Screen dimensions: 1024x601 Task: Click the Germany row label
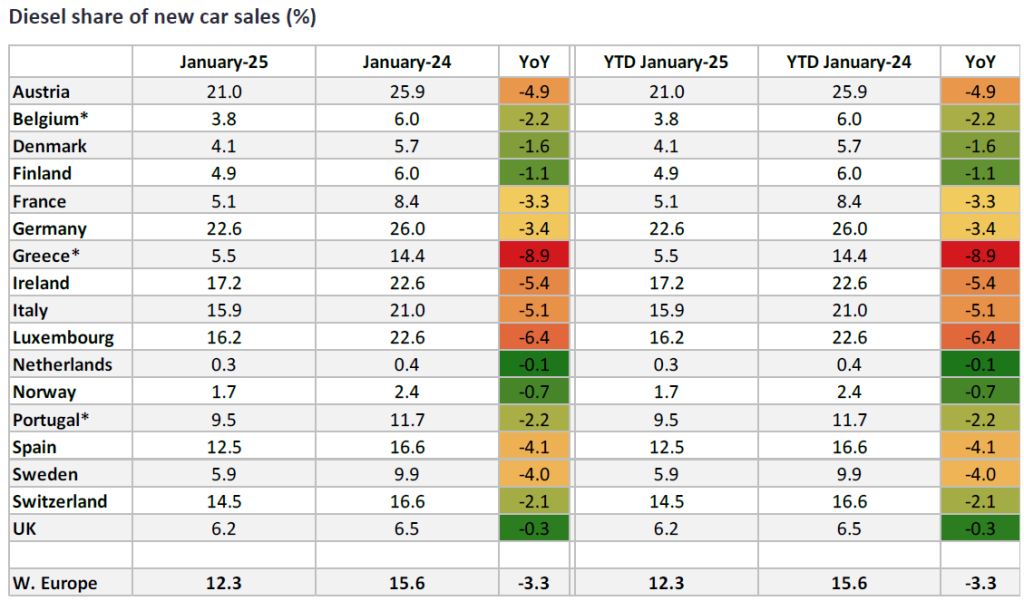tap(50, 229)
